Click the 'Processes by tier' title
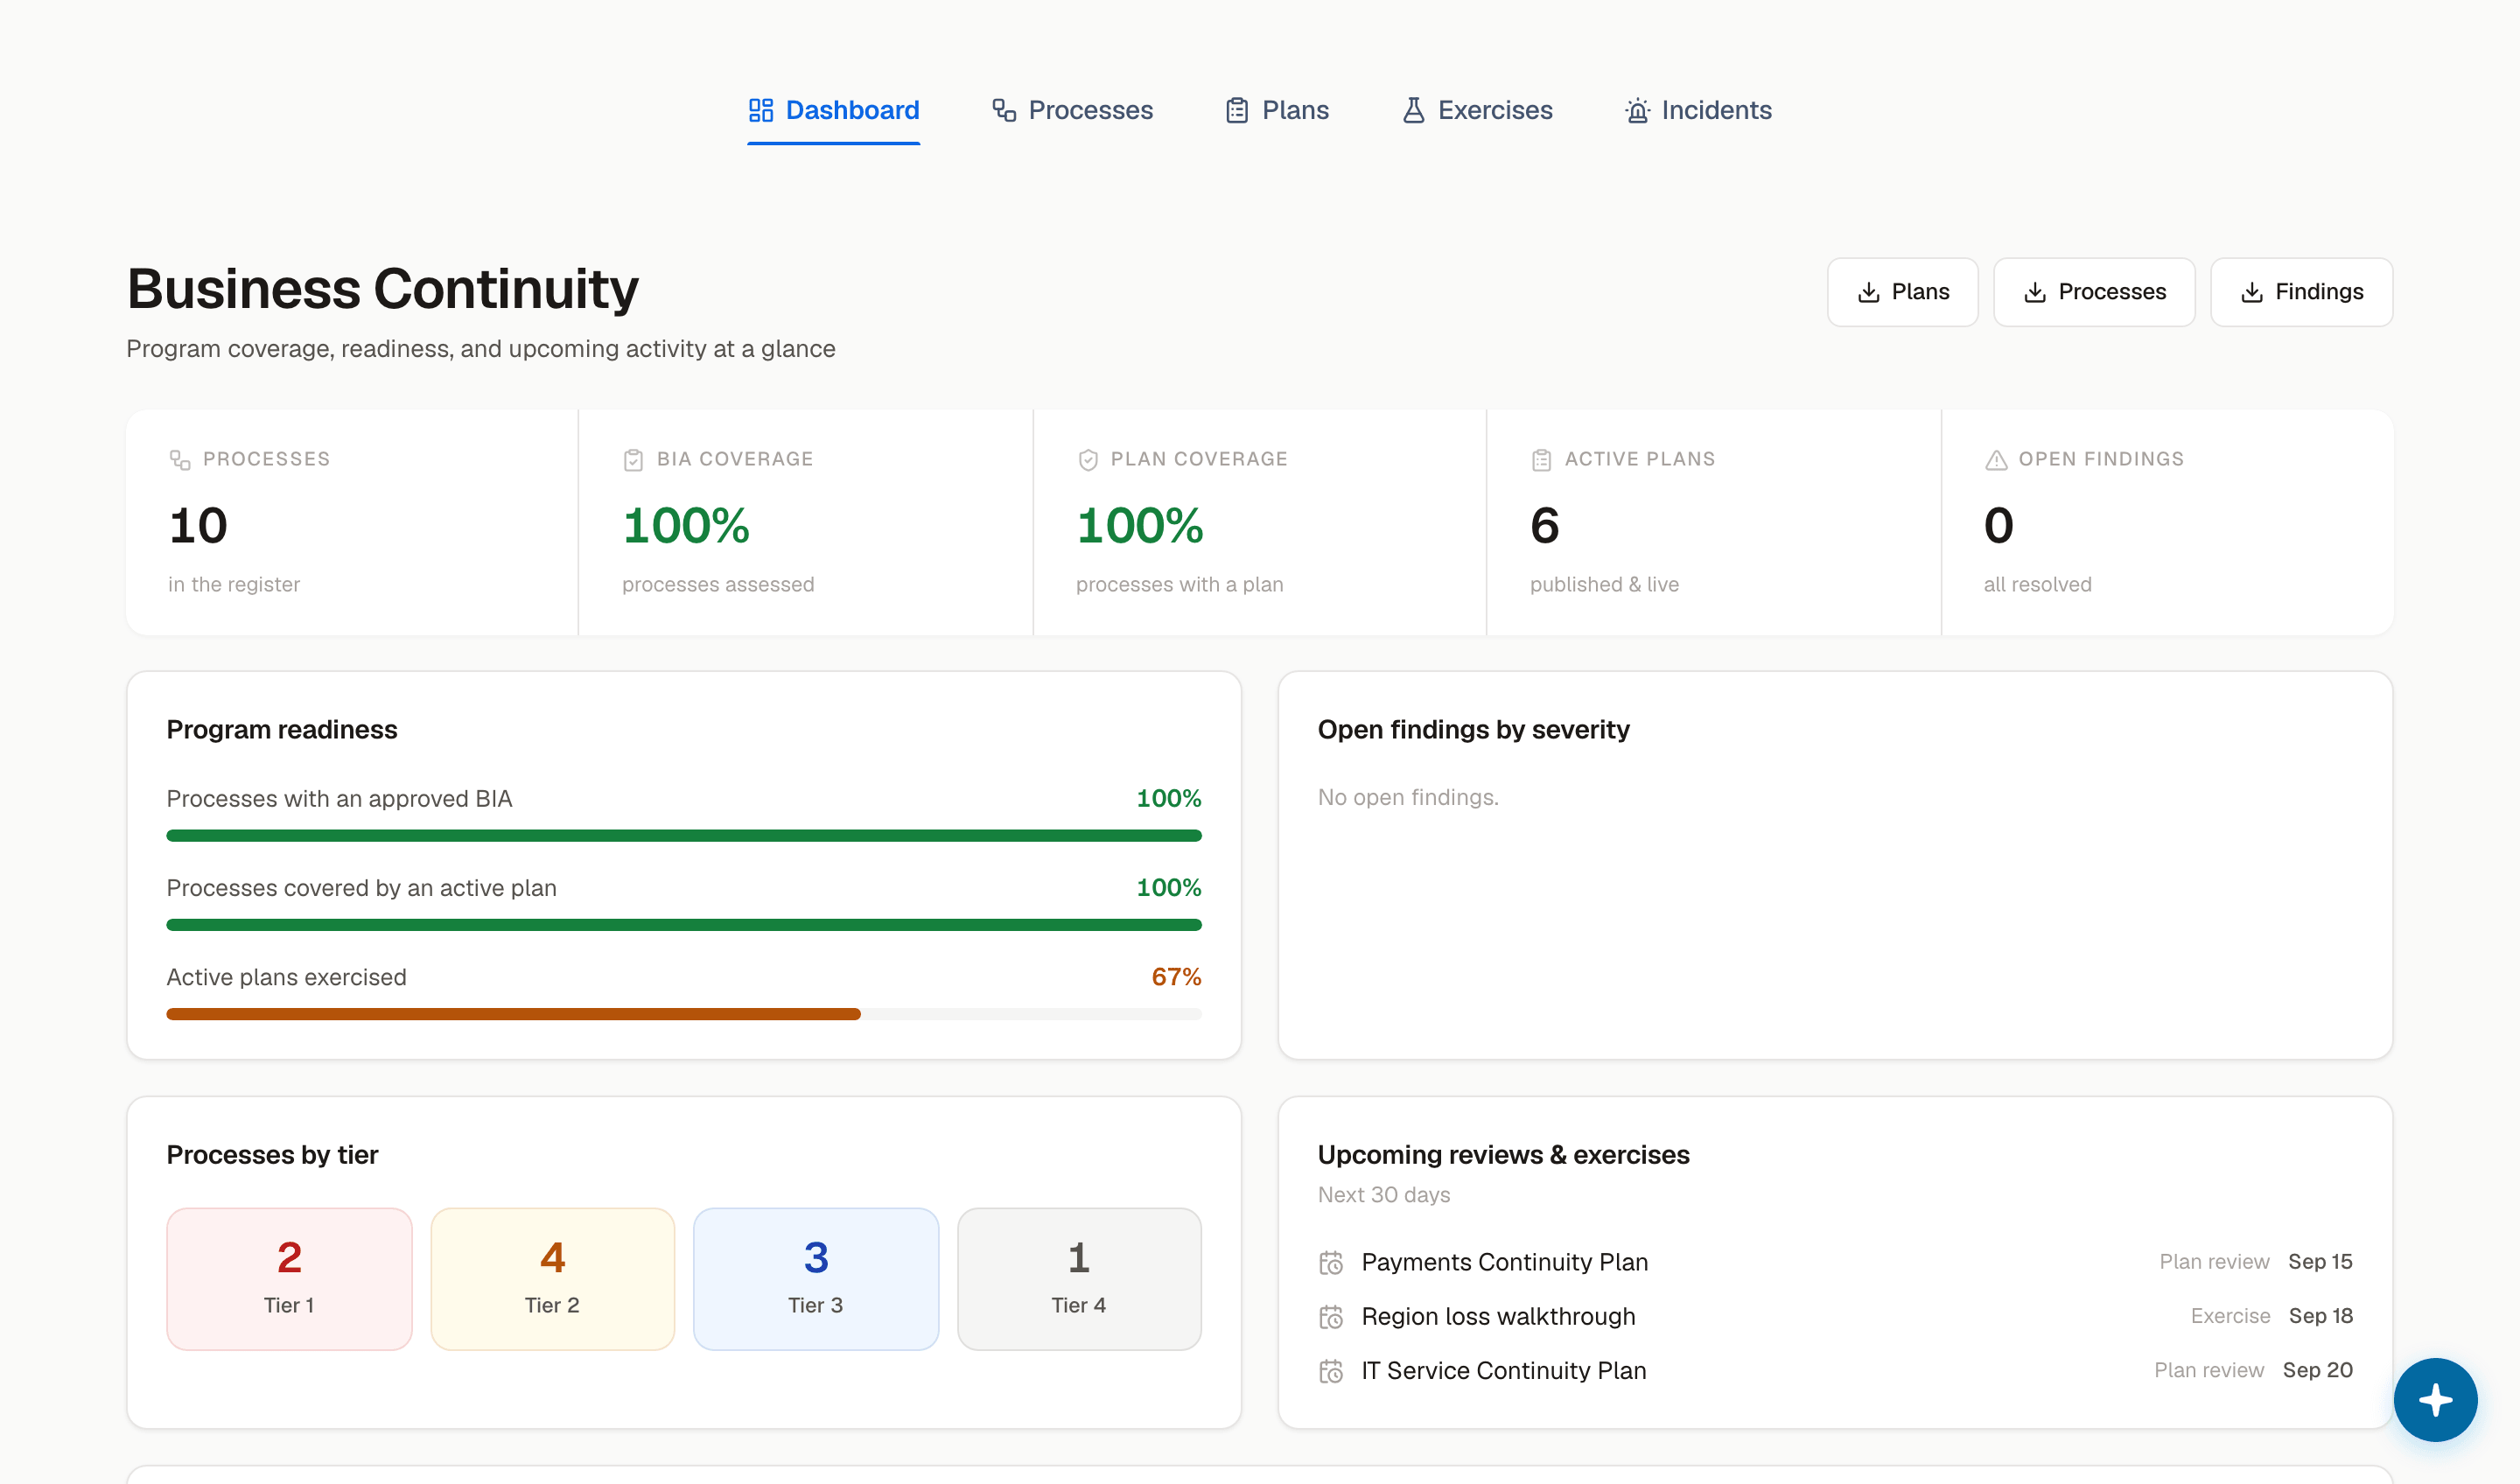The width and height of the screenshot is (2520, 1484). (x=272, y=1155)
